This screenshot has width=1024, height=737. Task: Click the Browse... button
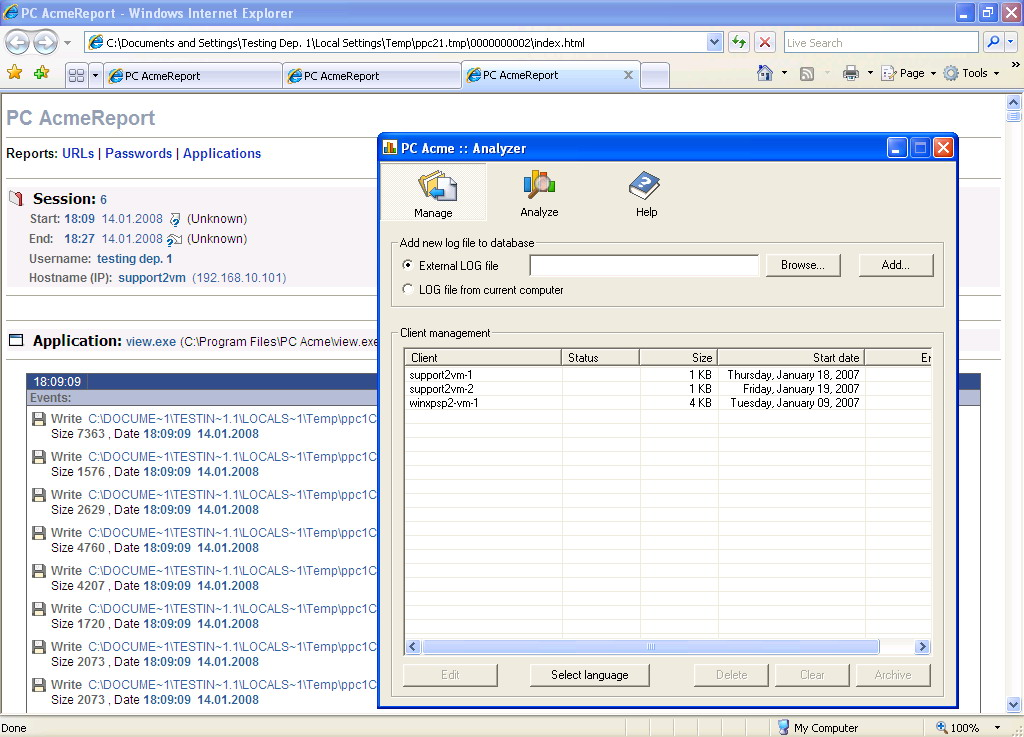[x=802, y=265]
